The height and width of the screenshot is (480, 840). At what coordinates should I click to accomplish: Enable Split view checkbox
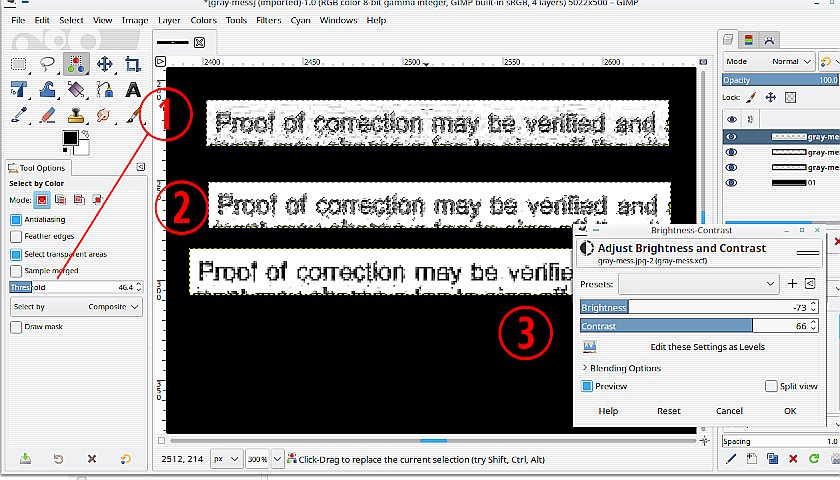tap(771, 386)
